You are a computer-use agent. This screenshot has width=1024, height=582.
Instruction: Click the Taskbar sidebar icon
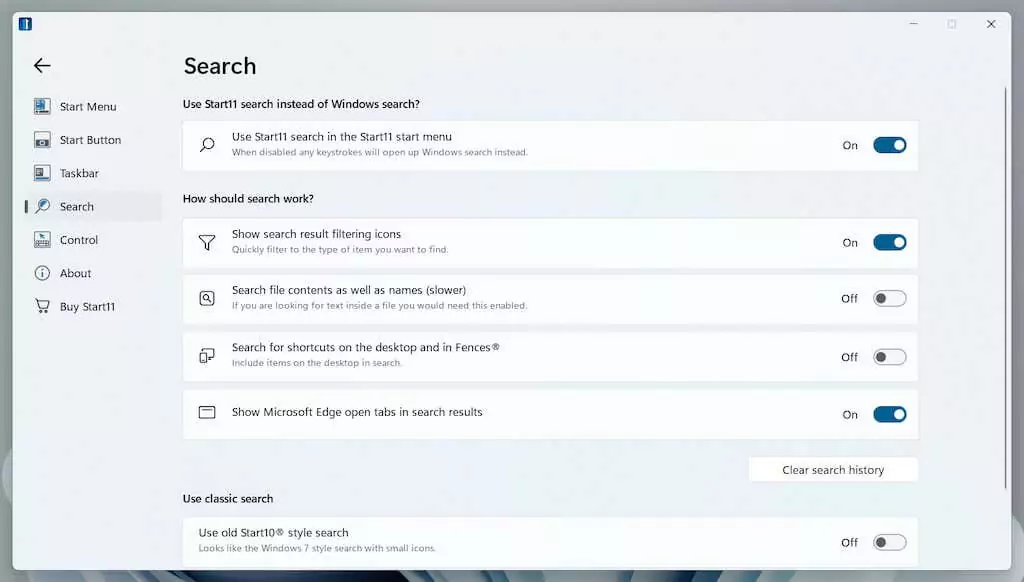pyautogui.click(x=42, y=173)
